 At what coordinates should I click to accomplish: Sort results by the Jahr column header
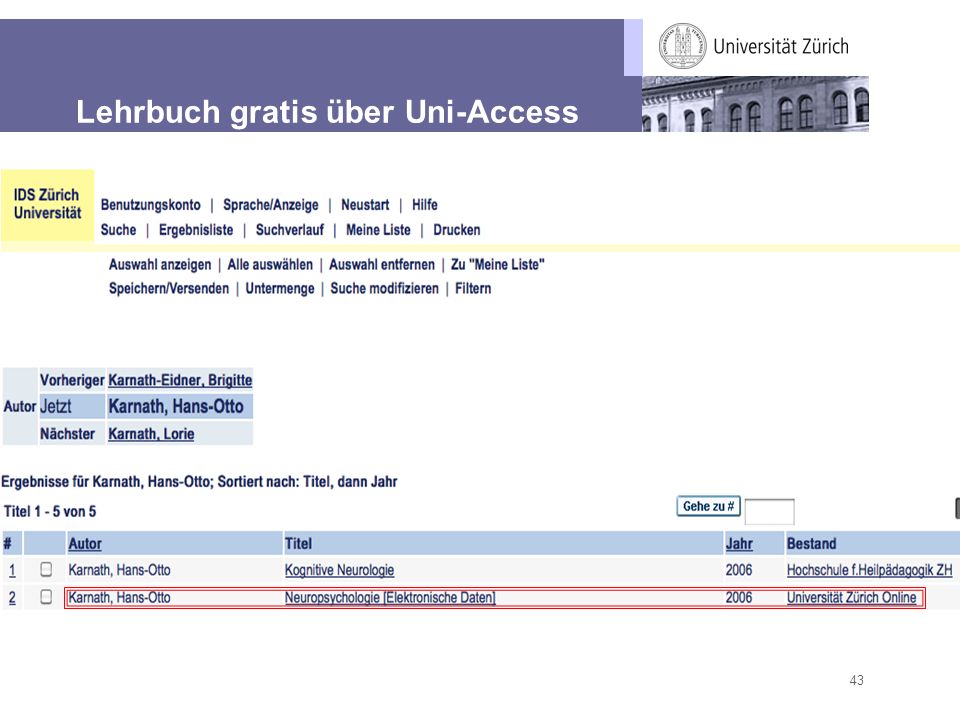[739, 544]
